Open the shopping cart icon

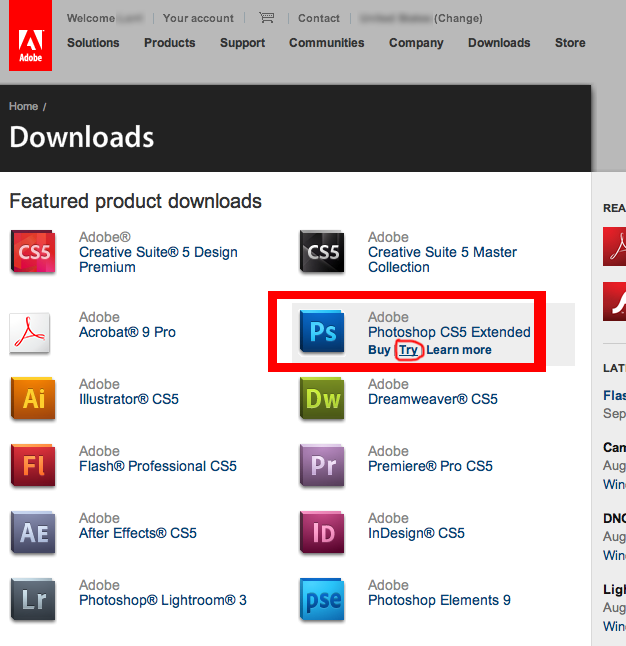tap(266, 18)
